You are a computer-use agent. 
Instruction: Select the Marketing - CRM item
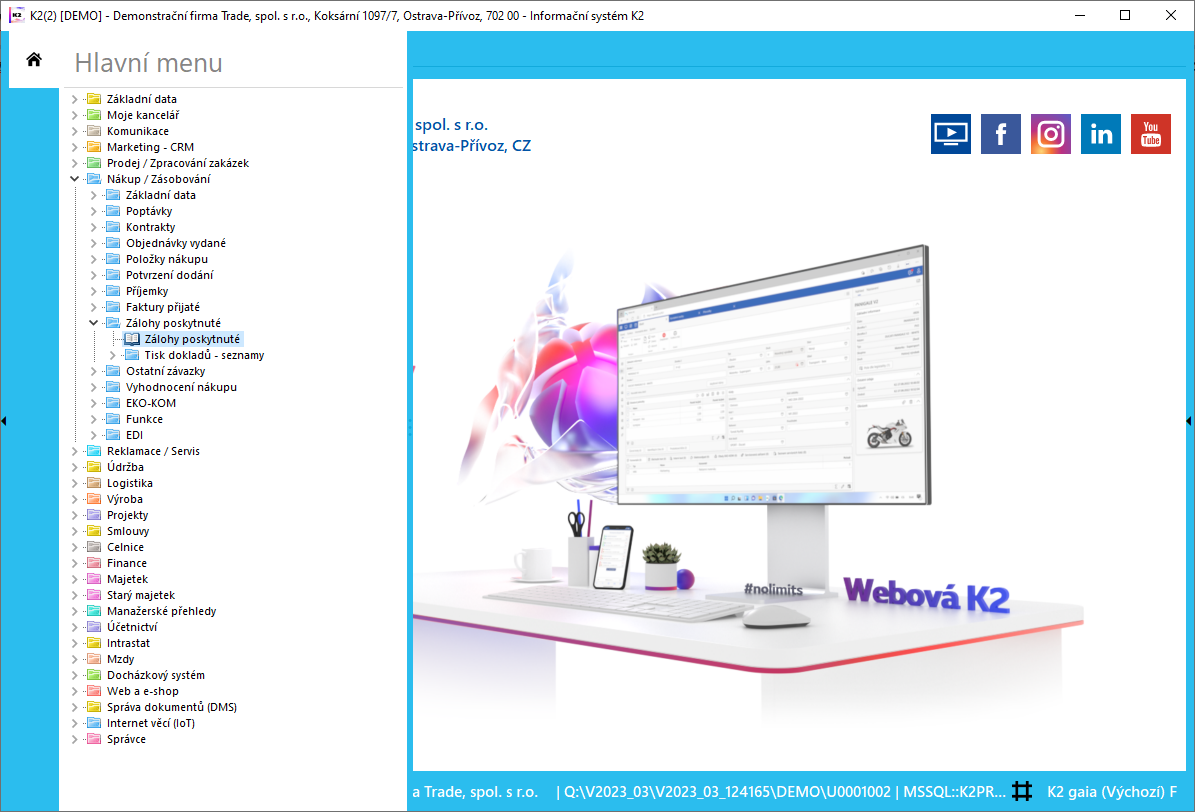click(150, 147)
